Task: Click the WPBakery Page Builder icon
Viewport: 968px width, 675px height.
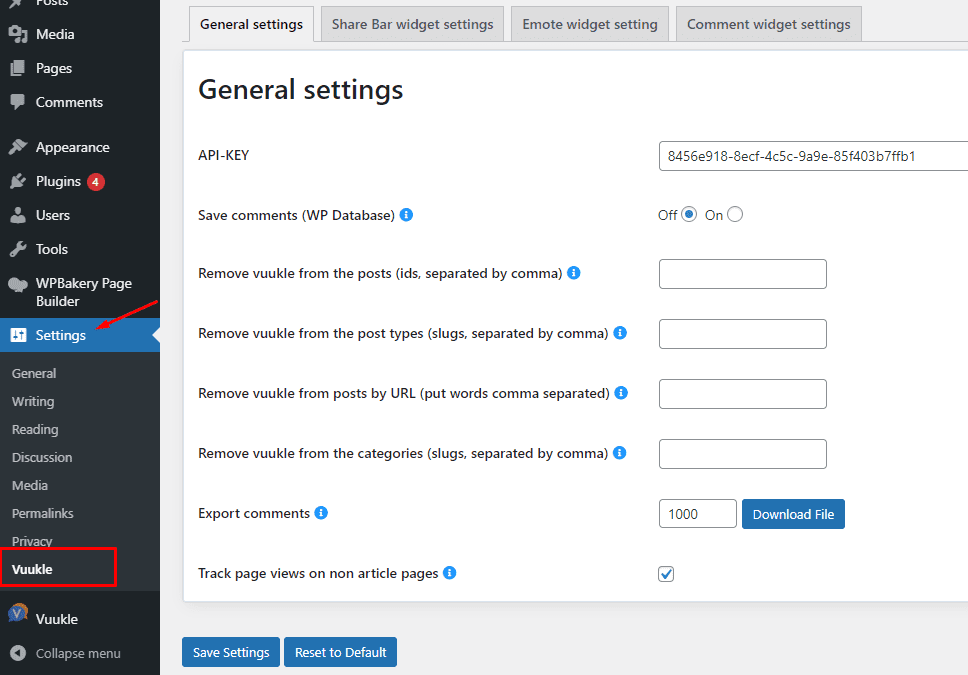Action: [18, 285]
